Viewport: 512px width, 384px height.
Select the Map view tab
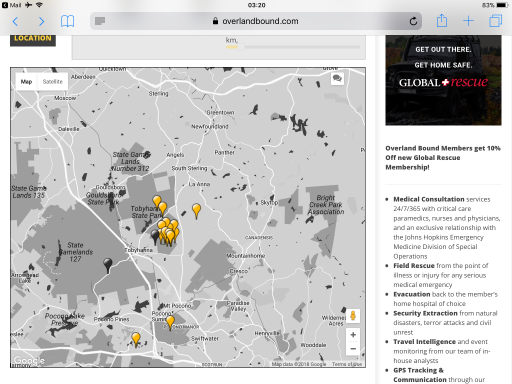pyautogui.click(x=26, y=82)
